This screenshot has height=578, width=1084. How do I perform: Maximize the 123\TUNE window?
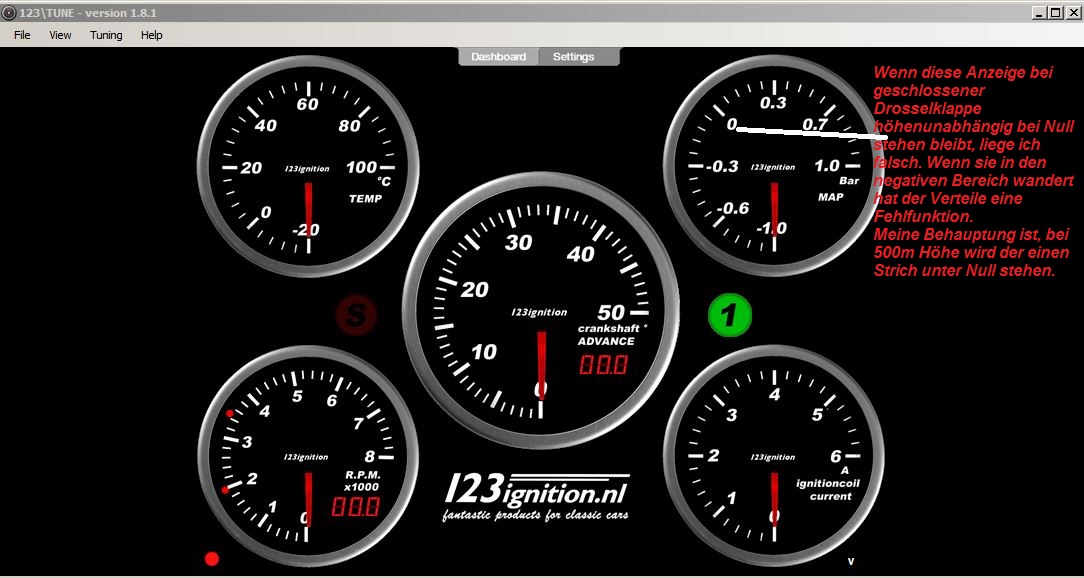(x=1055, y=12)
